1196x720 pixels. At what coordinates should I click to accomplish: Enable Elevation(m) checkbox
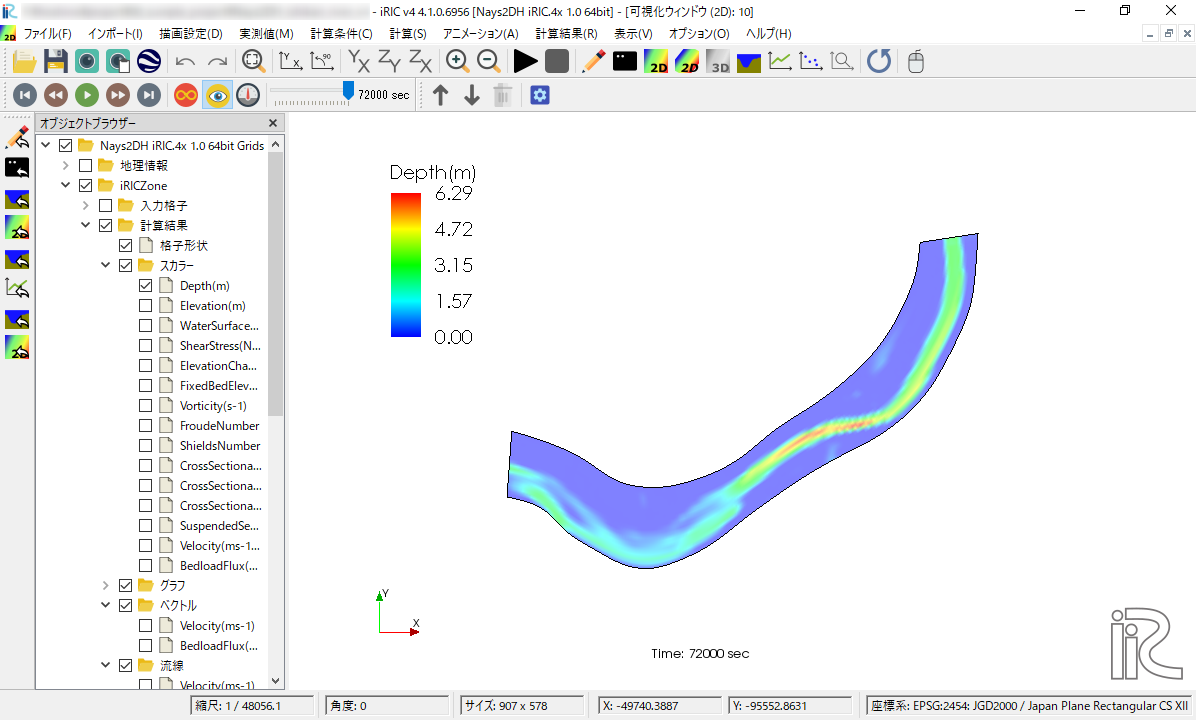point(146,306)
